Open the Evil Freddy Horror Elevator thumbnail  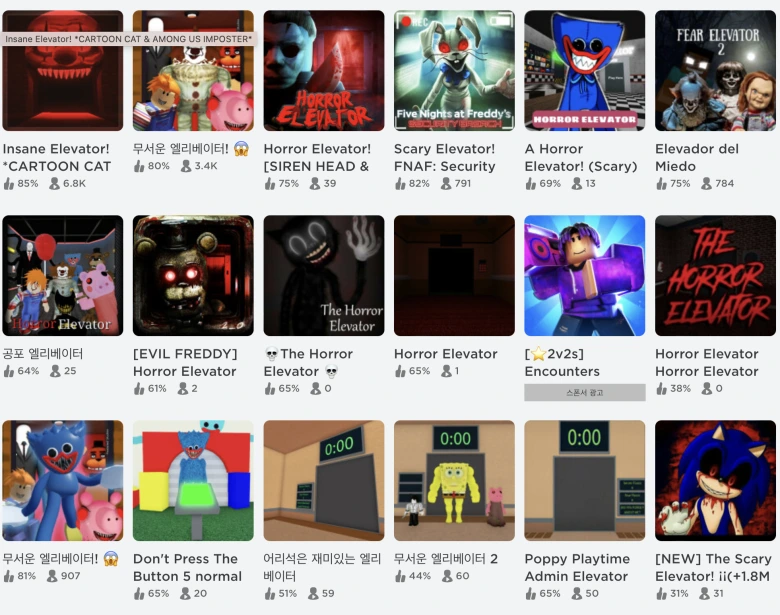(x=193, y=276)
